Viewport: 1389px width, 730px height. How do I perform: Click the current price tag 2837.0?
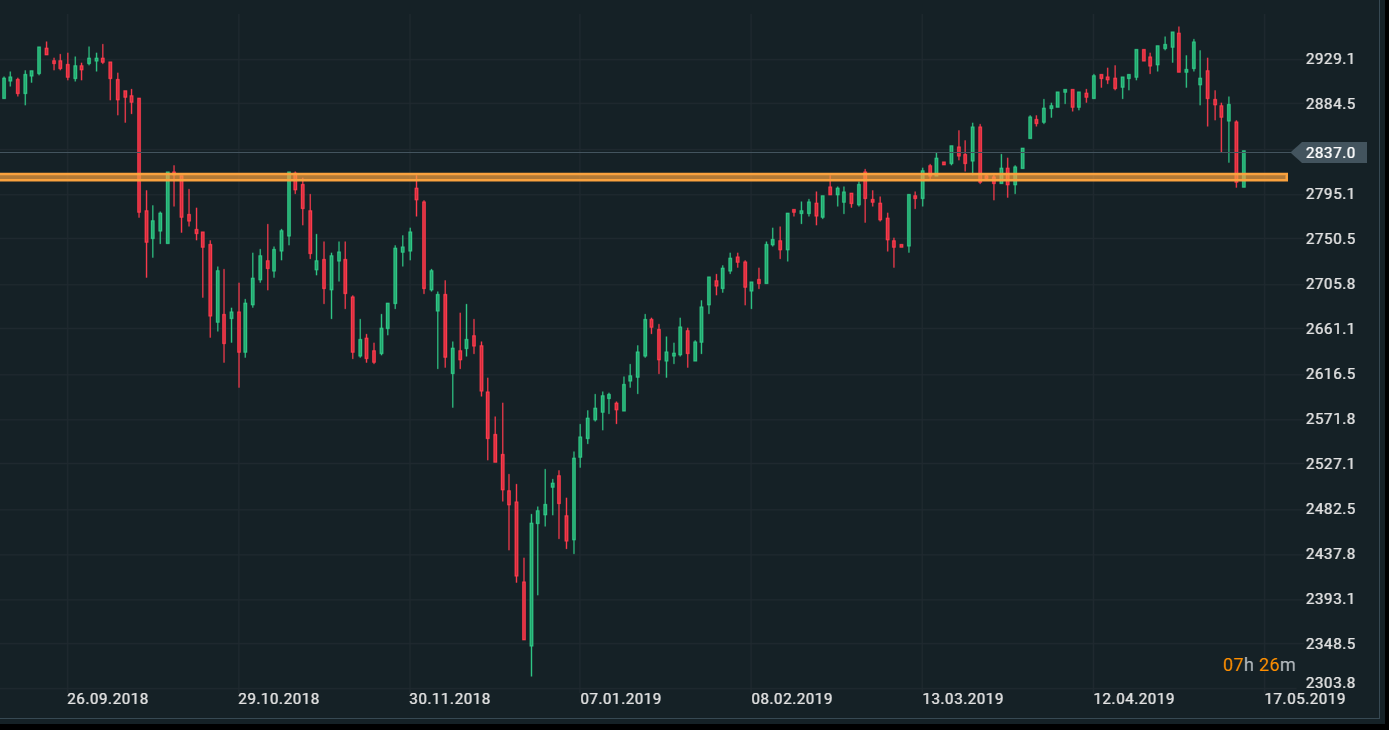tap(1329, 152)
